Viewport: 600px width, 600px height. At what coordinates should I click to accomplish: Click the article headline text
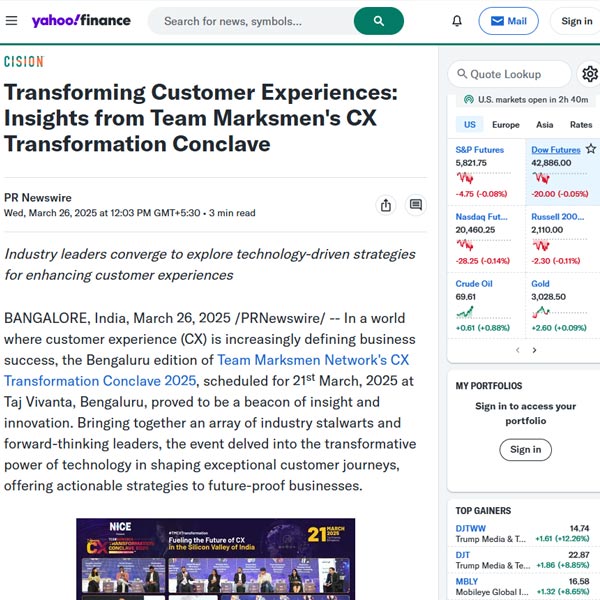[201, 118]
